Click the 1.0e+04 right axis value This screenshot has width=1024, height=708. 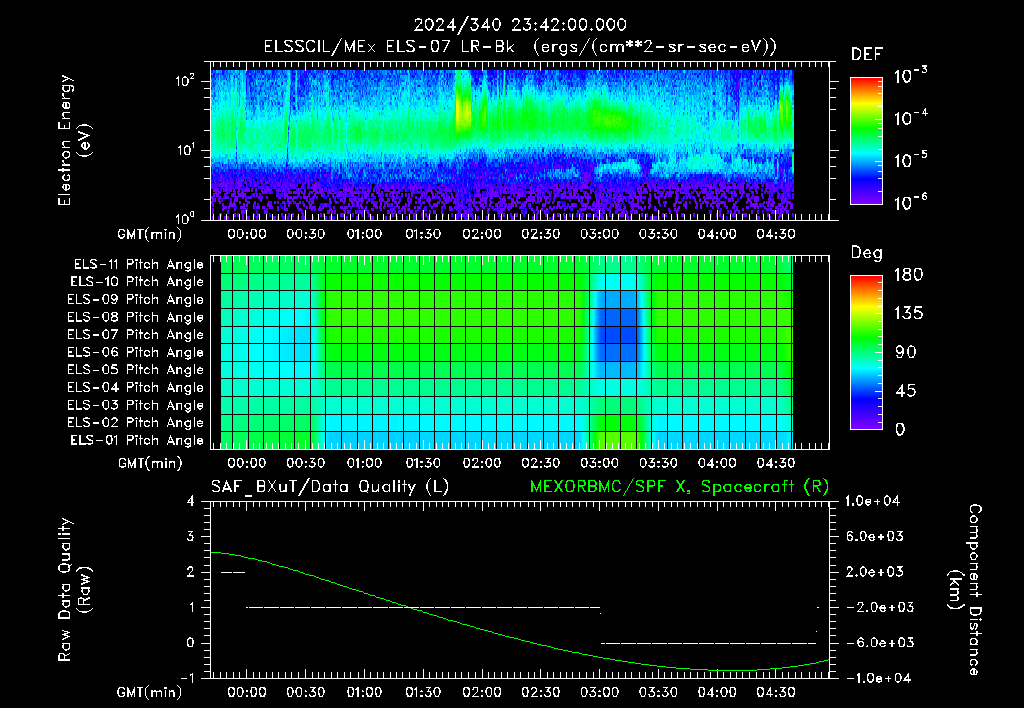click(x=872, y=501)
